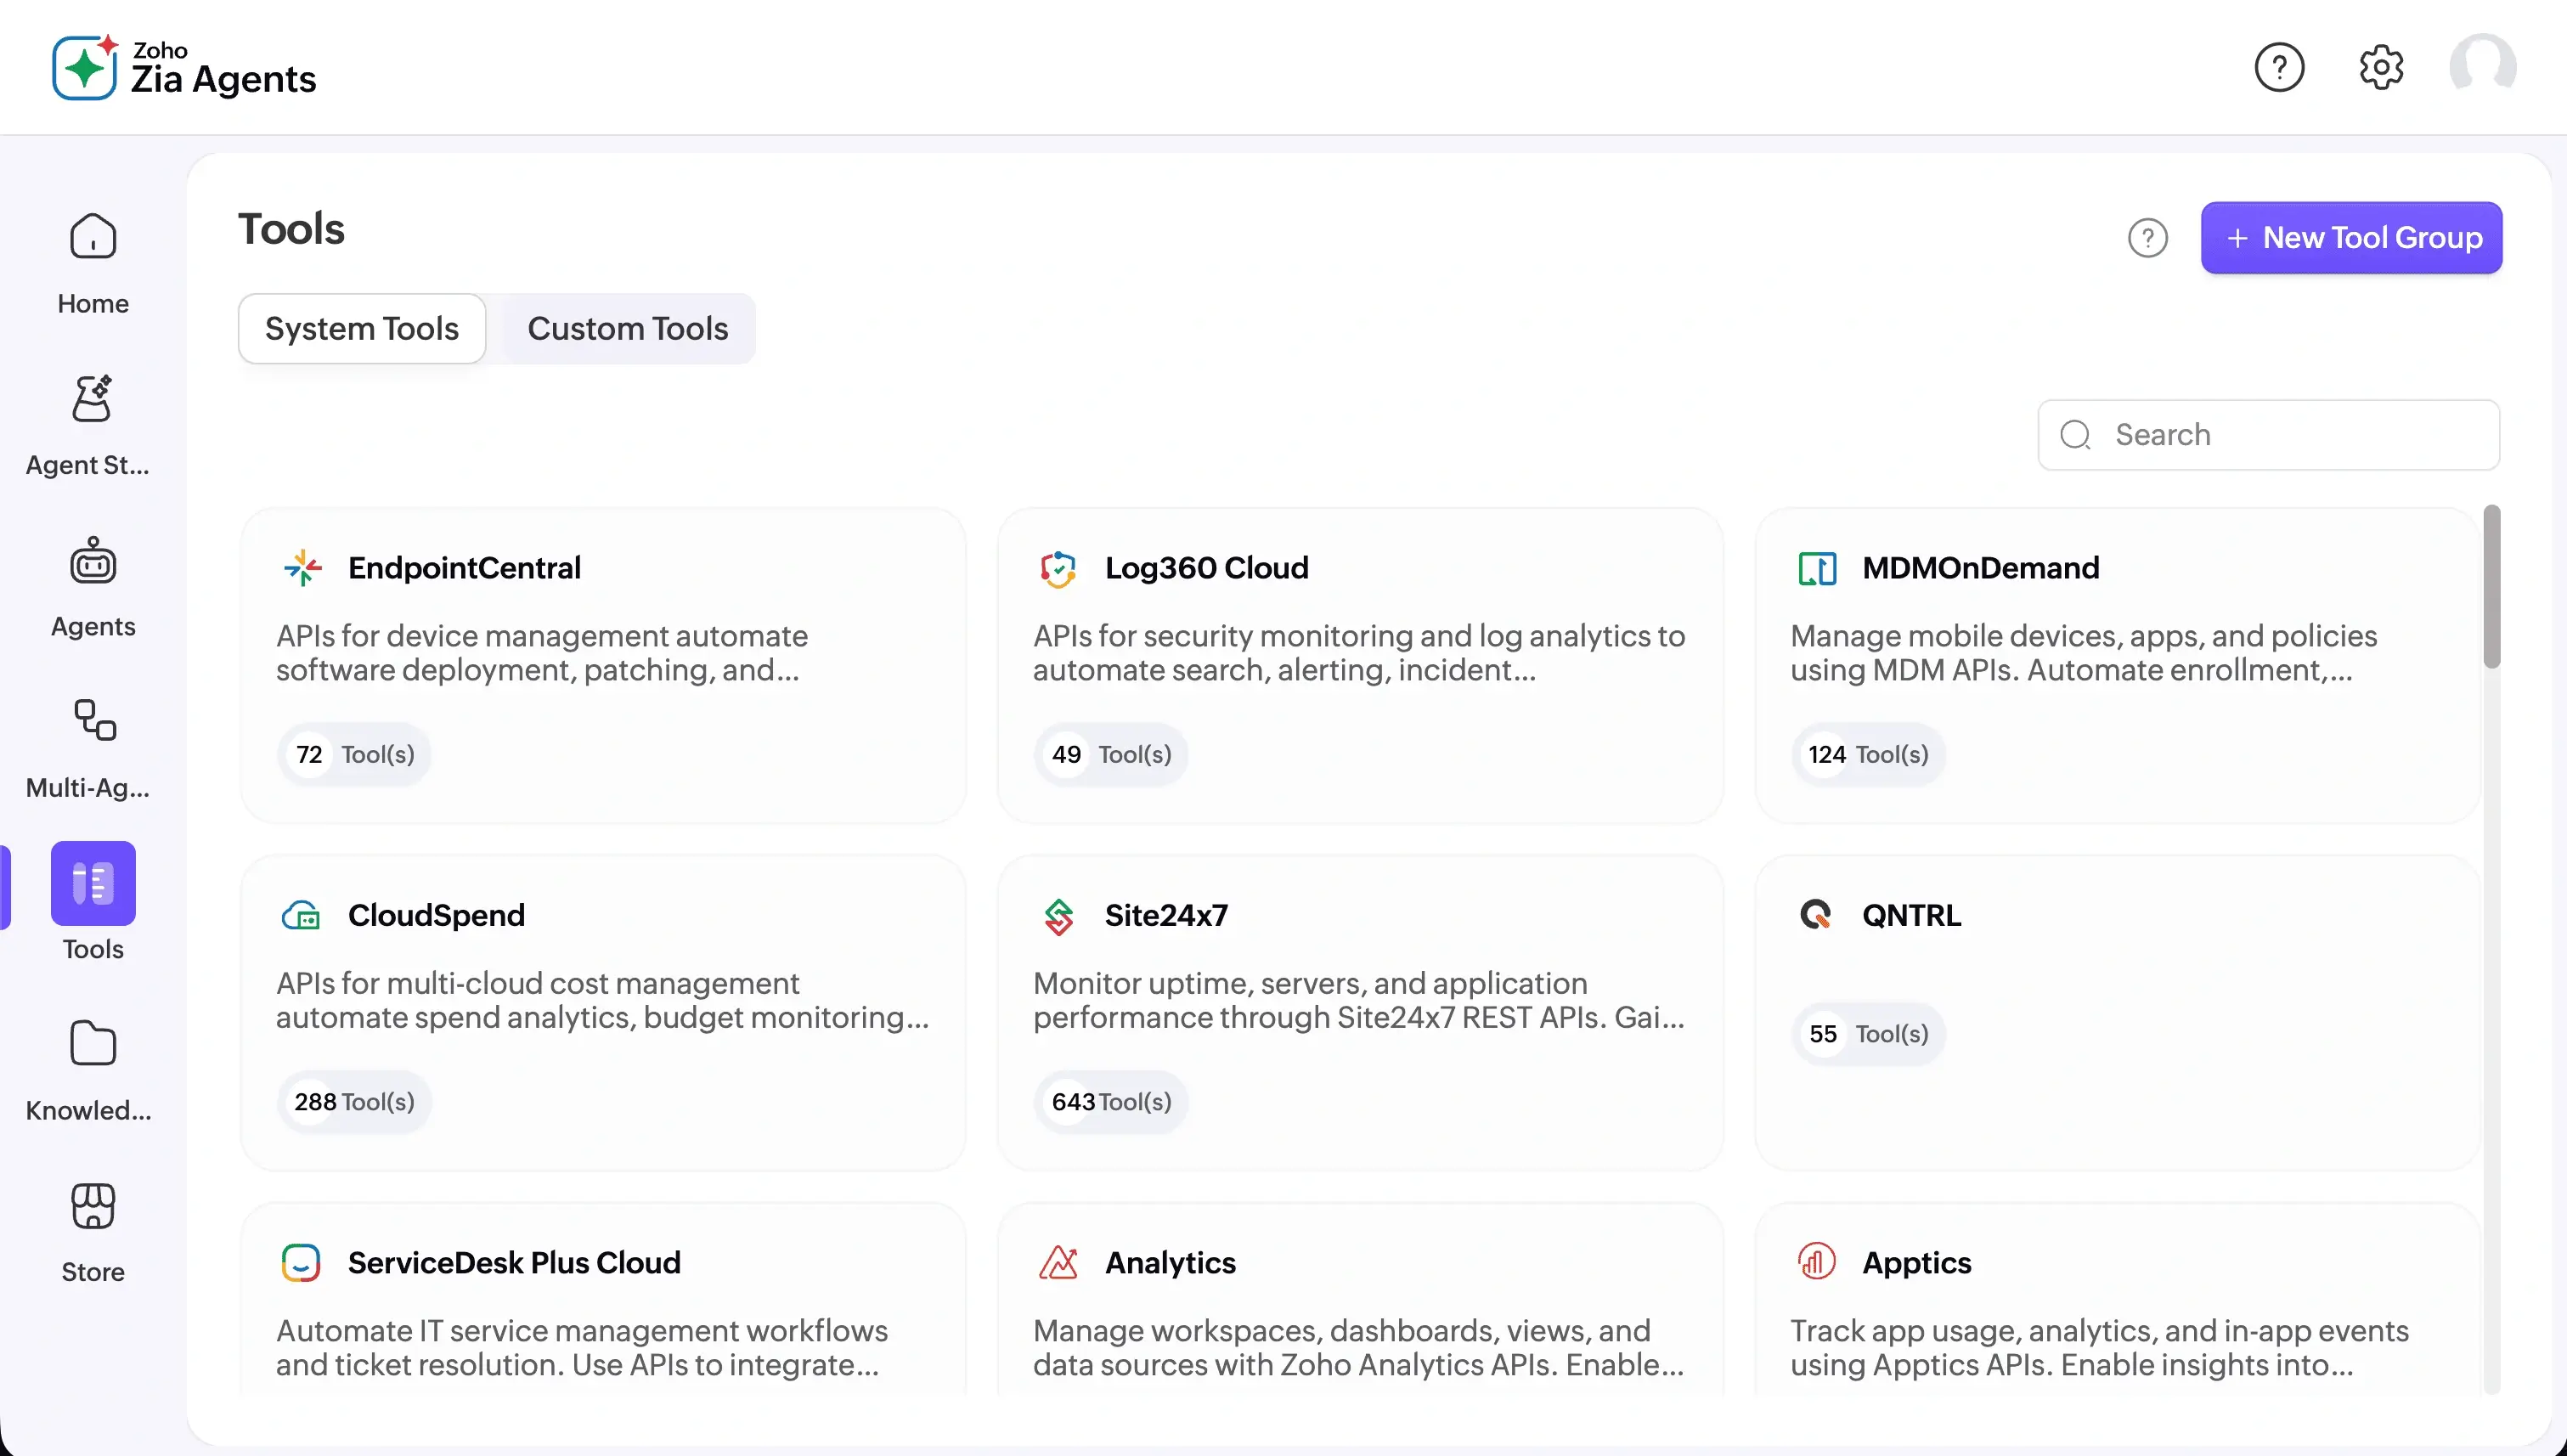Go to Home in the sidebar
This screenshot has height=1456, width=2567.
pos(93,264)
